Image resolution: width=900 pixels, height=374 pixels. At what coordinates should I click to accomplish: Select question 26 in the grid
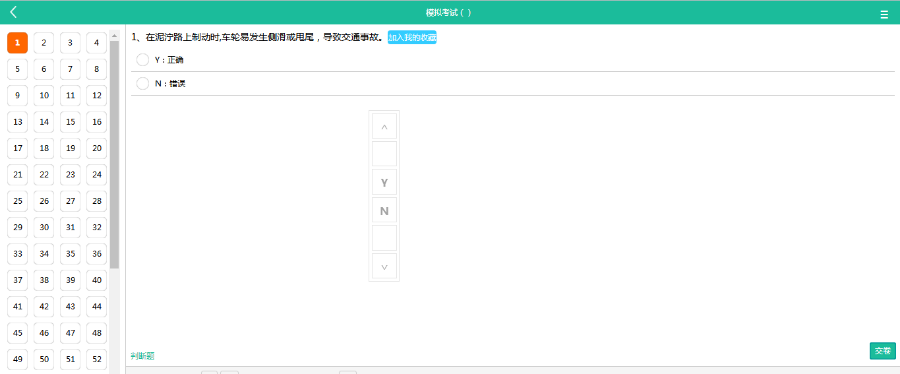pos(44,201)
